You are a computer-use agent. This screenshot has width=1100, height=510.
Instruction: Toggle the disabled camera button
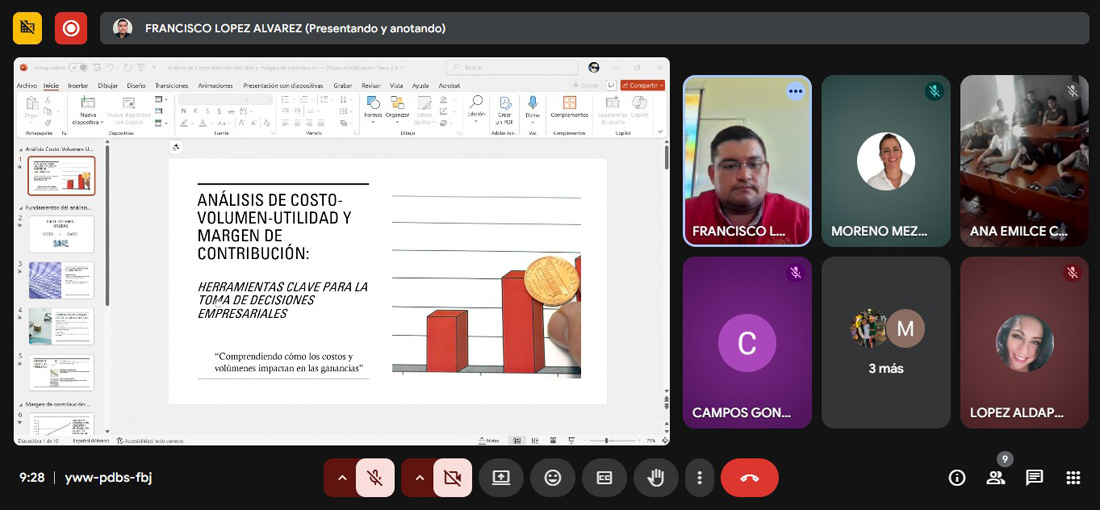pyautogui.click(x=452, y=478)
